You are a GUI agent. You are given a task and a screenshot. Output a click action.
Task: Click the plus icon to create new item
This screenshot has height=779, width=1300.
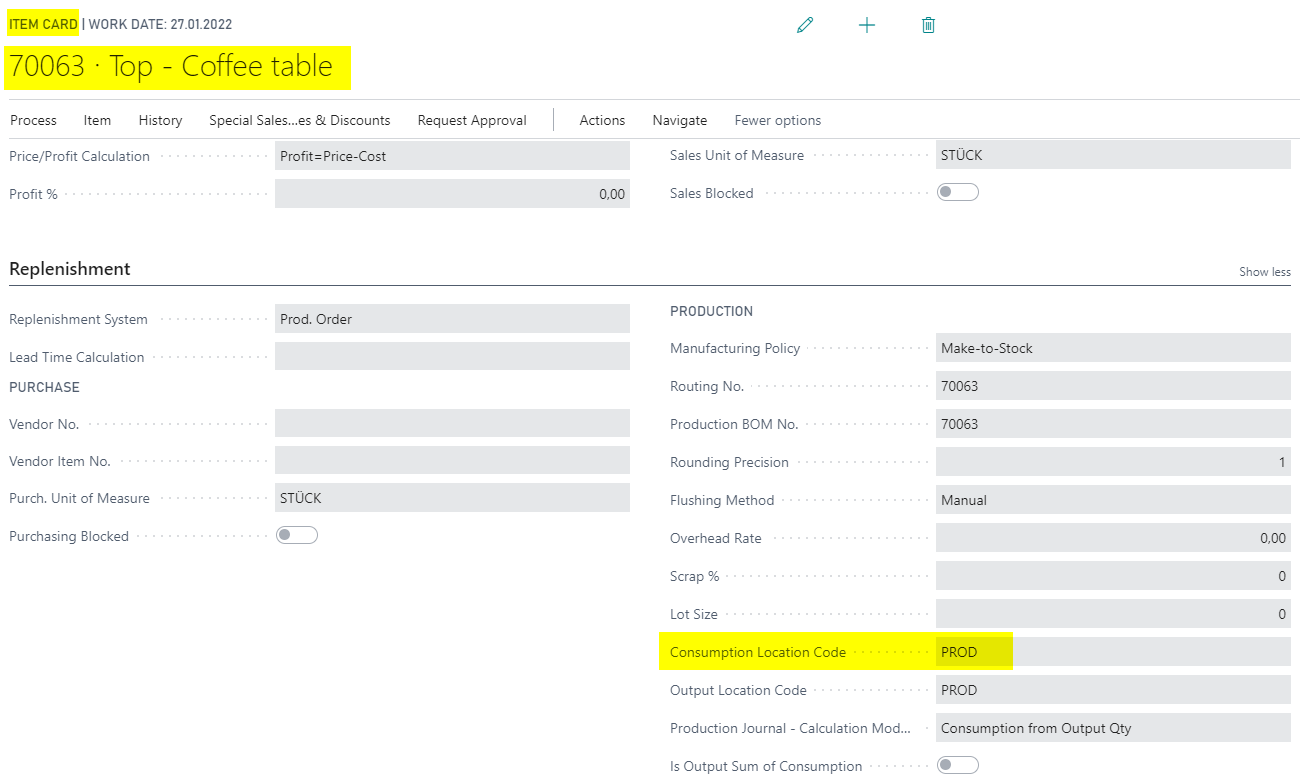(867, 25)
